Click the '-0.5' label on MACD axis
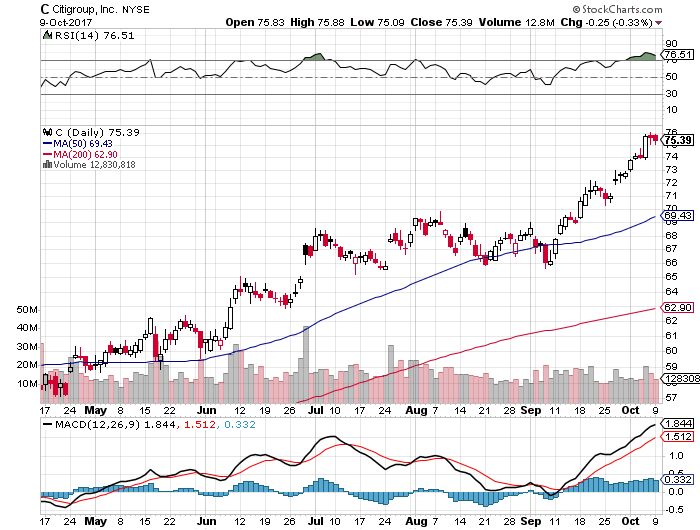The width and height of the screenshot is (700, 530). tap(673, 510)
